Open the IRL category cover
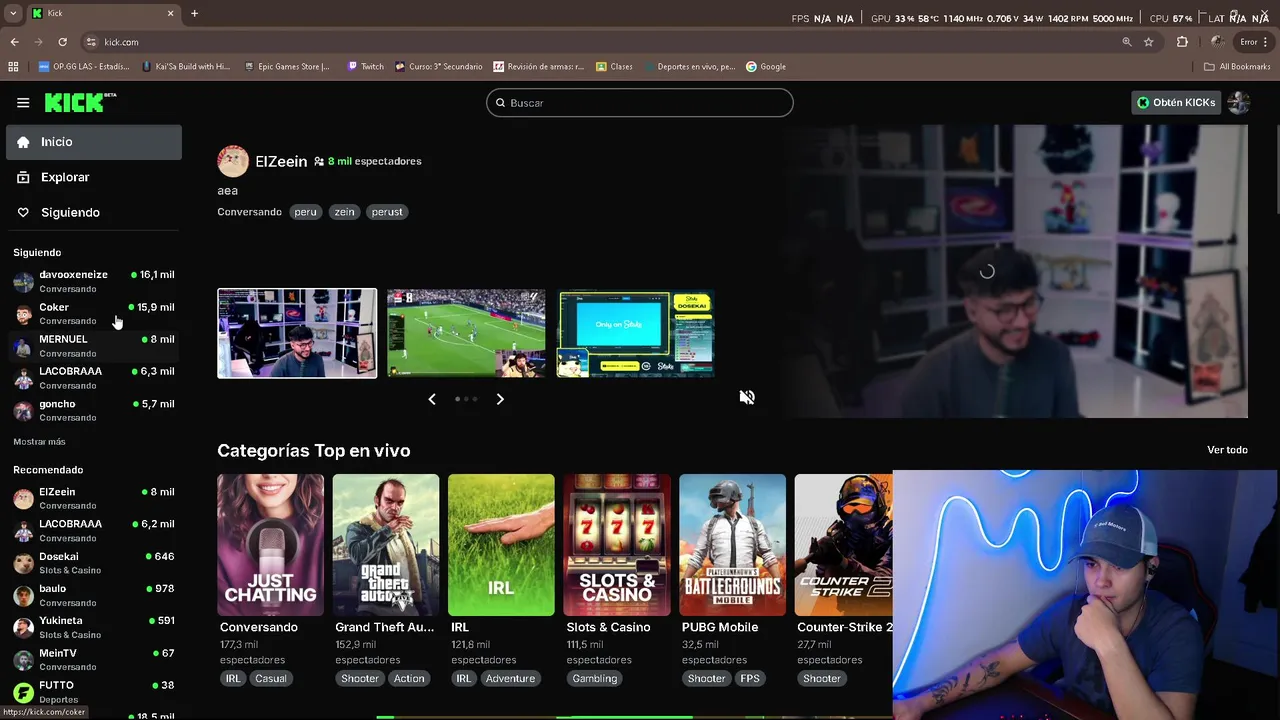The height and width of the screenshot is (720, 1280). (x=501, y=545)
